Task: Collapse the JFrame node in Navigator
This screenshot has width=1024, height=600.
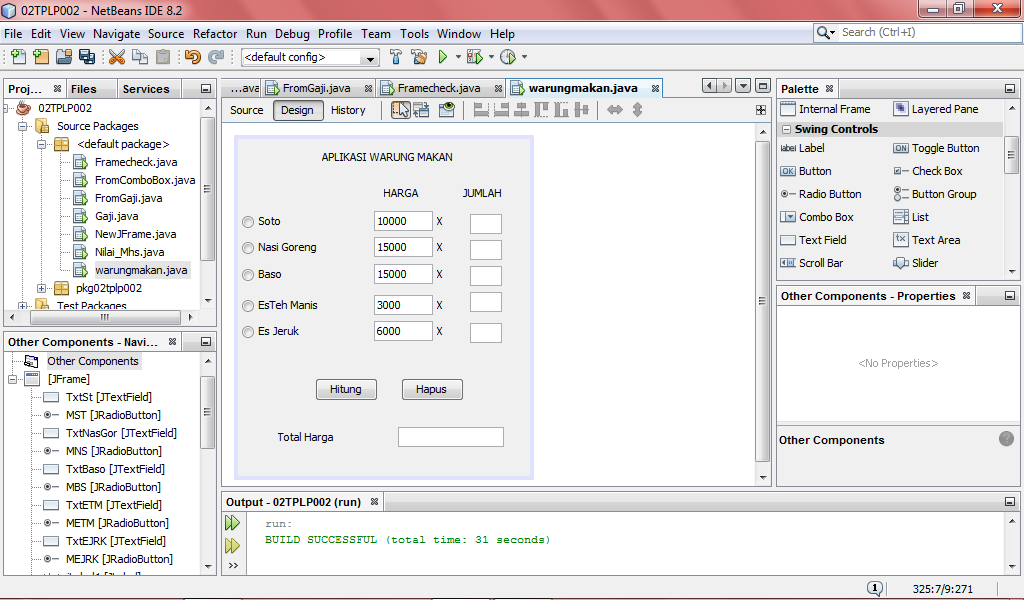Action: click(12, 379)
